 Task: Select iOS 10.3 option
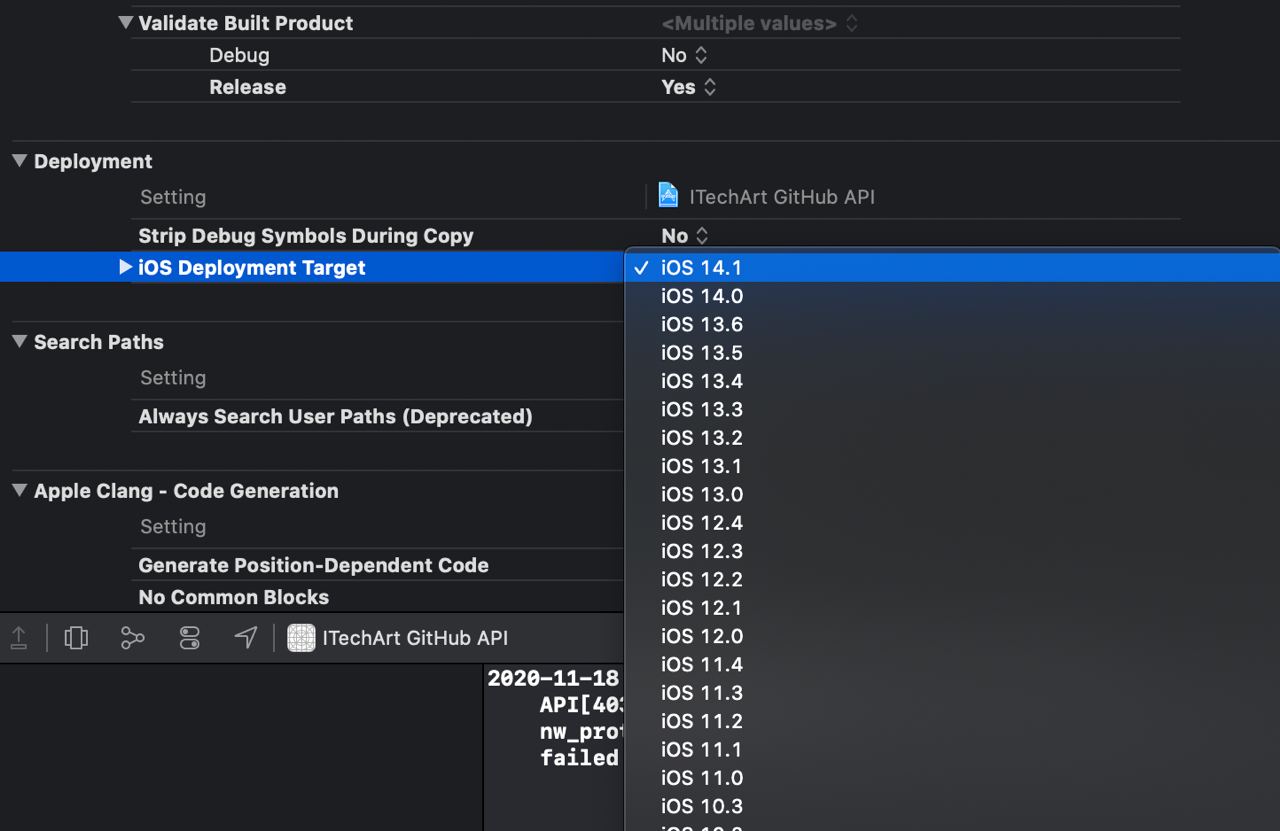pos(952,806)
